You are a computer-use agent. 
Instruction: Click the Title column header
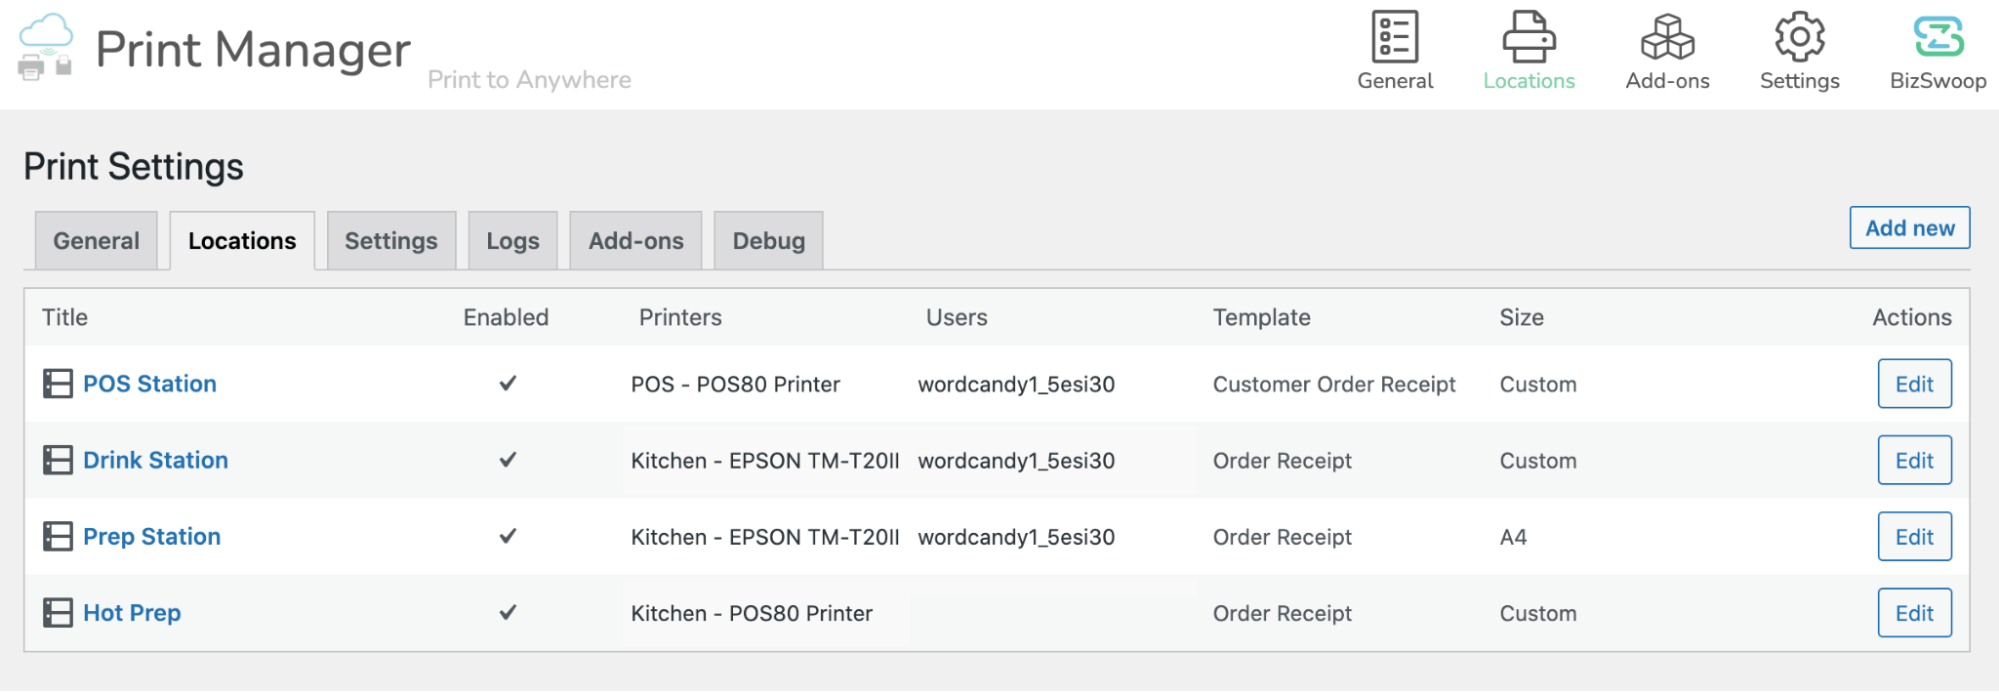[65, 317]
